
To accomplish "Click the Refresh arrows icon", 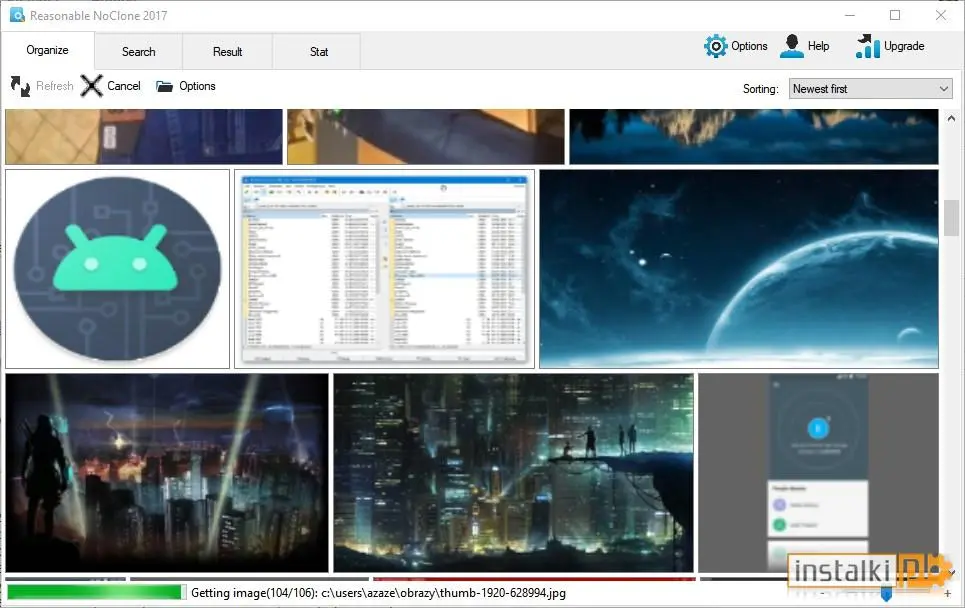I will pyautogui.click(x=20, y=86).
